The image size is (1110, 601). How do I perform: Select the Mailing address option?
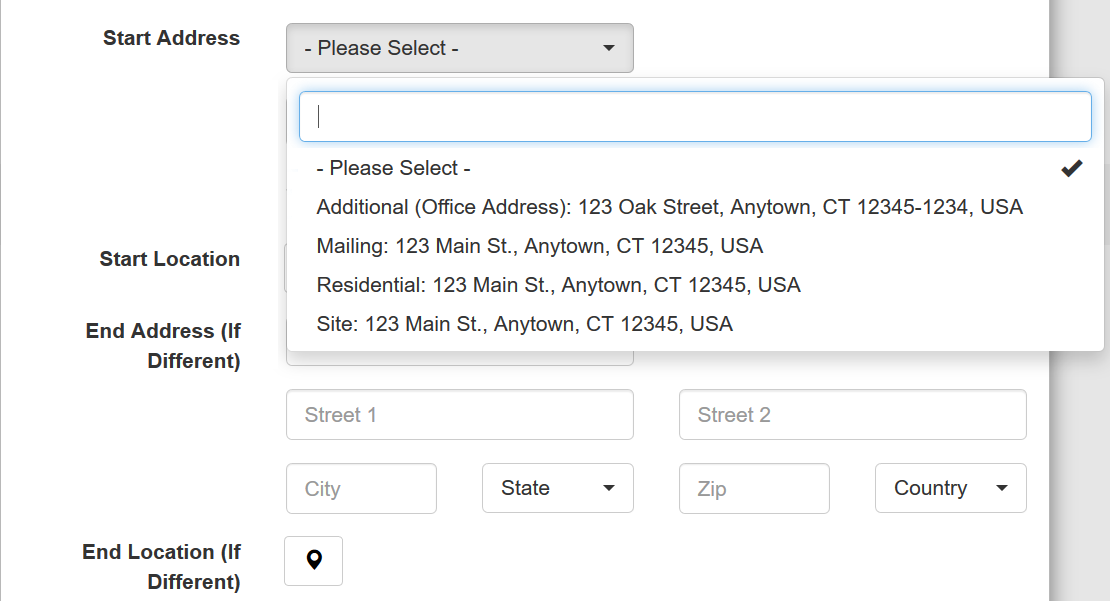pyautogui.click(x=539, y=246)
